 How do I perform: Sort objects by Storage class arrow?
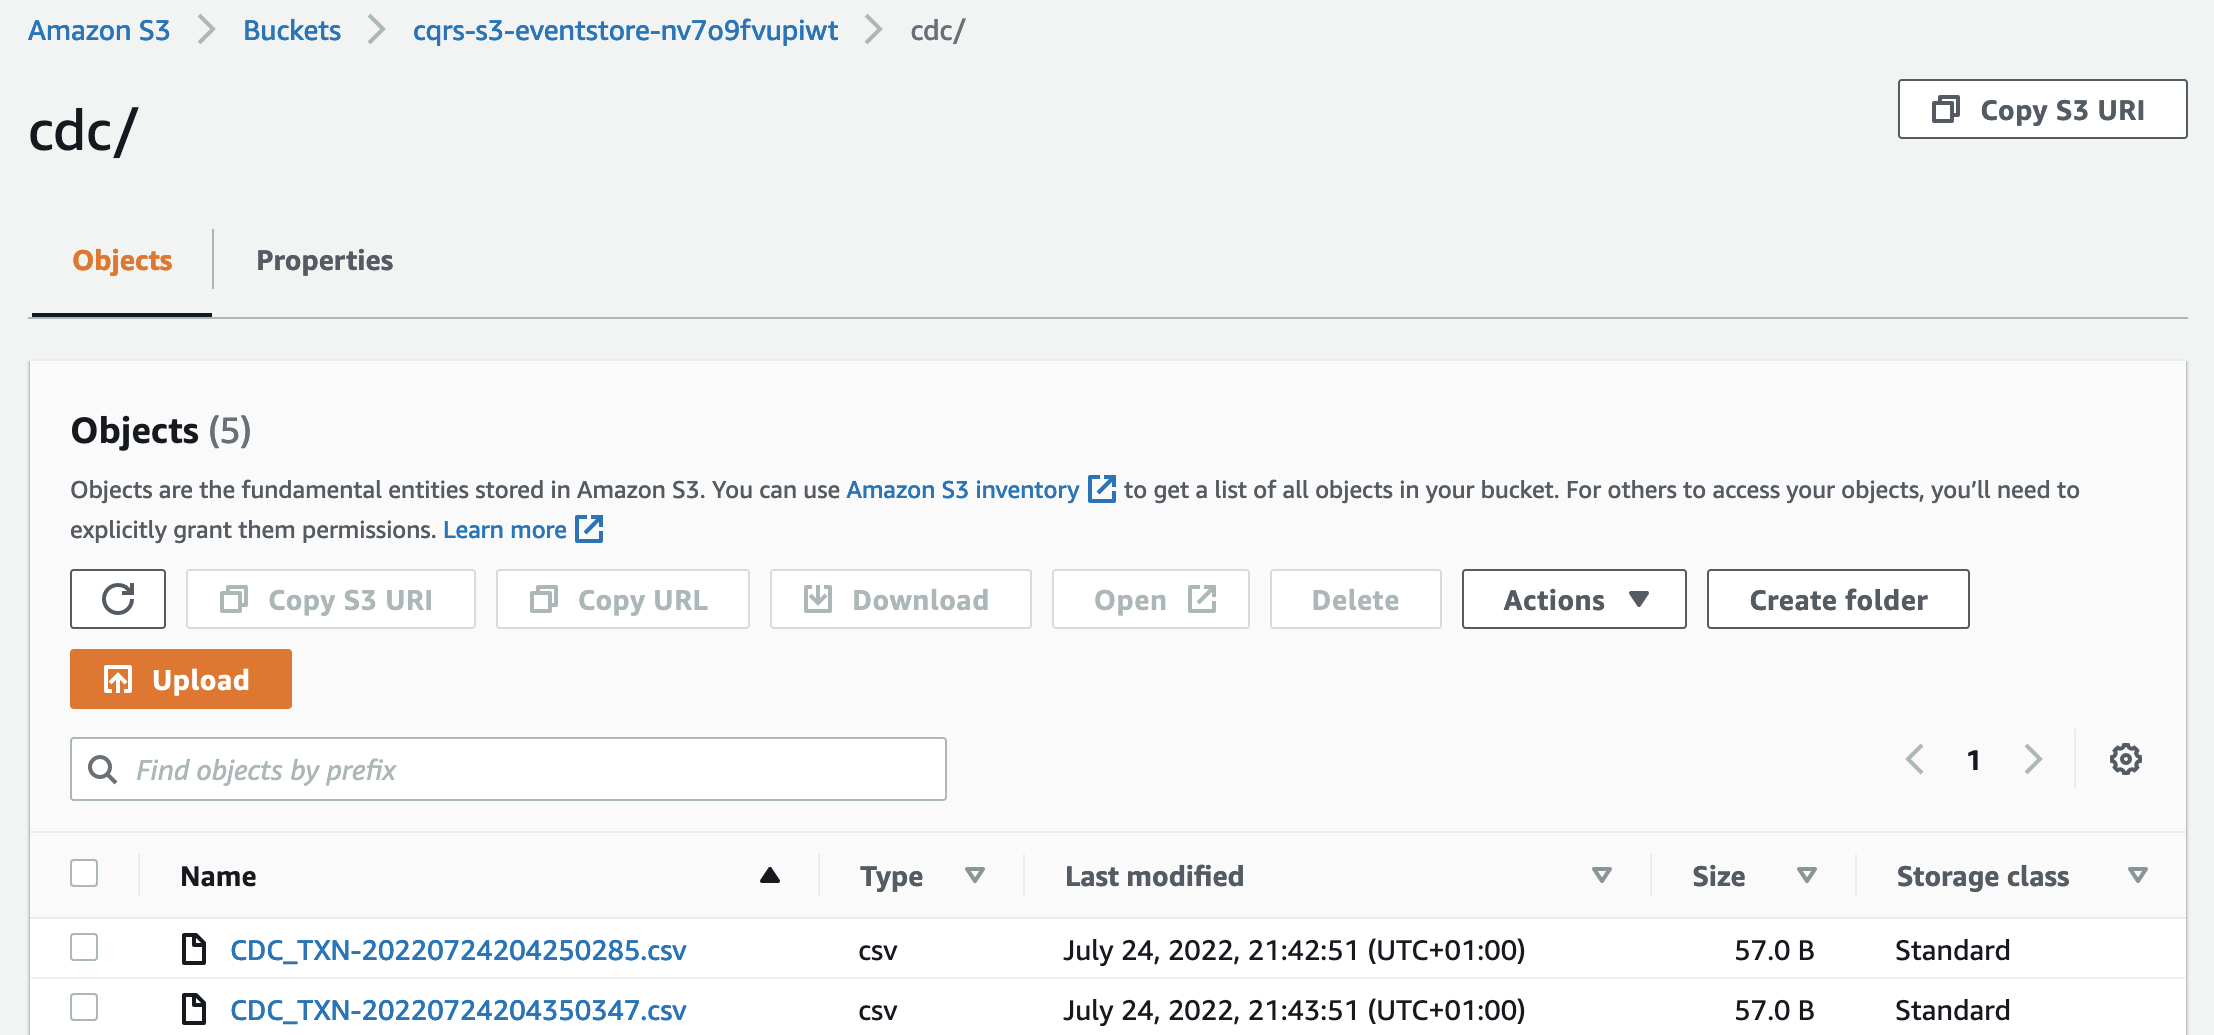tap(2138, 876)
